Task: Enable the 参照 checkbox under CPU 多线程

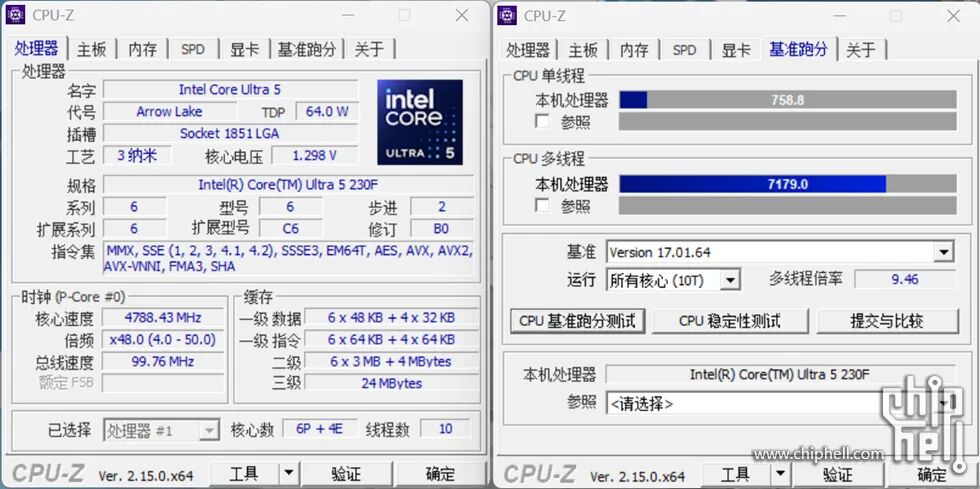Action: 542,205
